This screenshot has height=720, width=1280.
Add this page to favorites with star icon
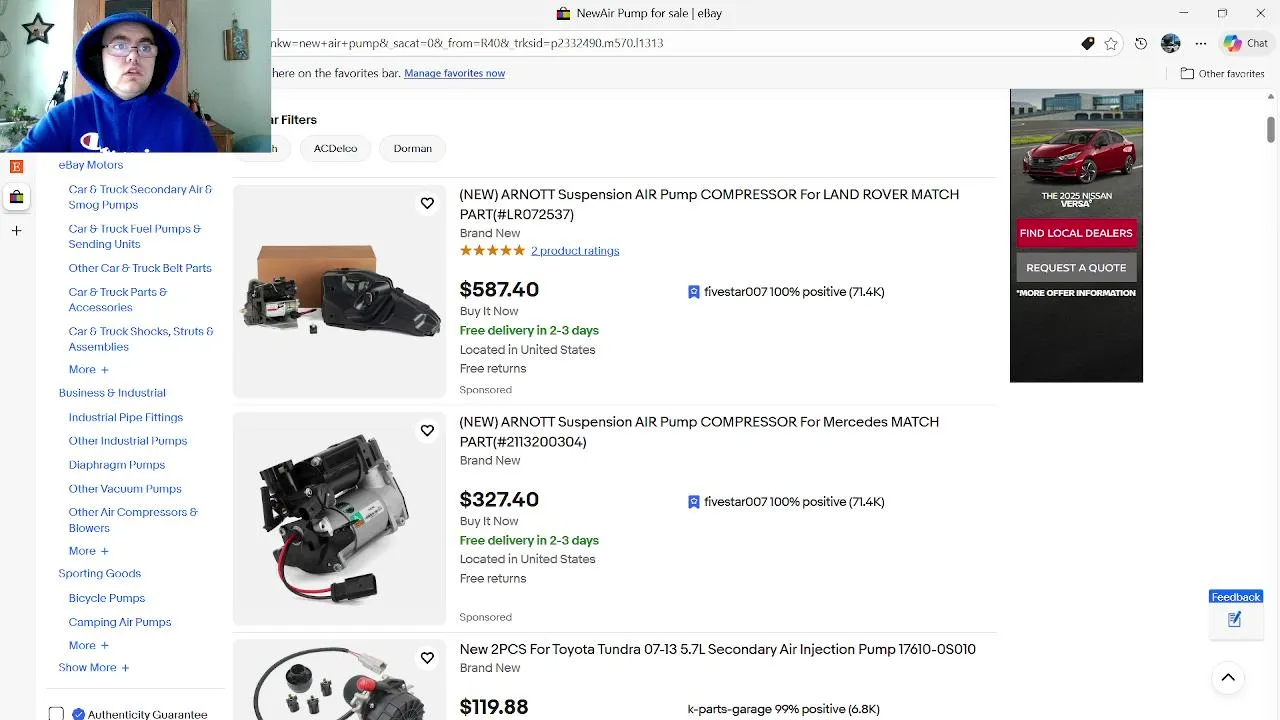tap(1111, 43)
